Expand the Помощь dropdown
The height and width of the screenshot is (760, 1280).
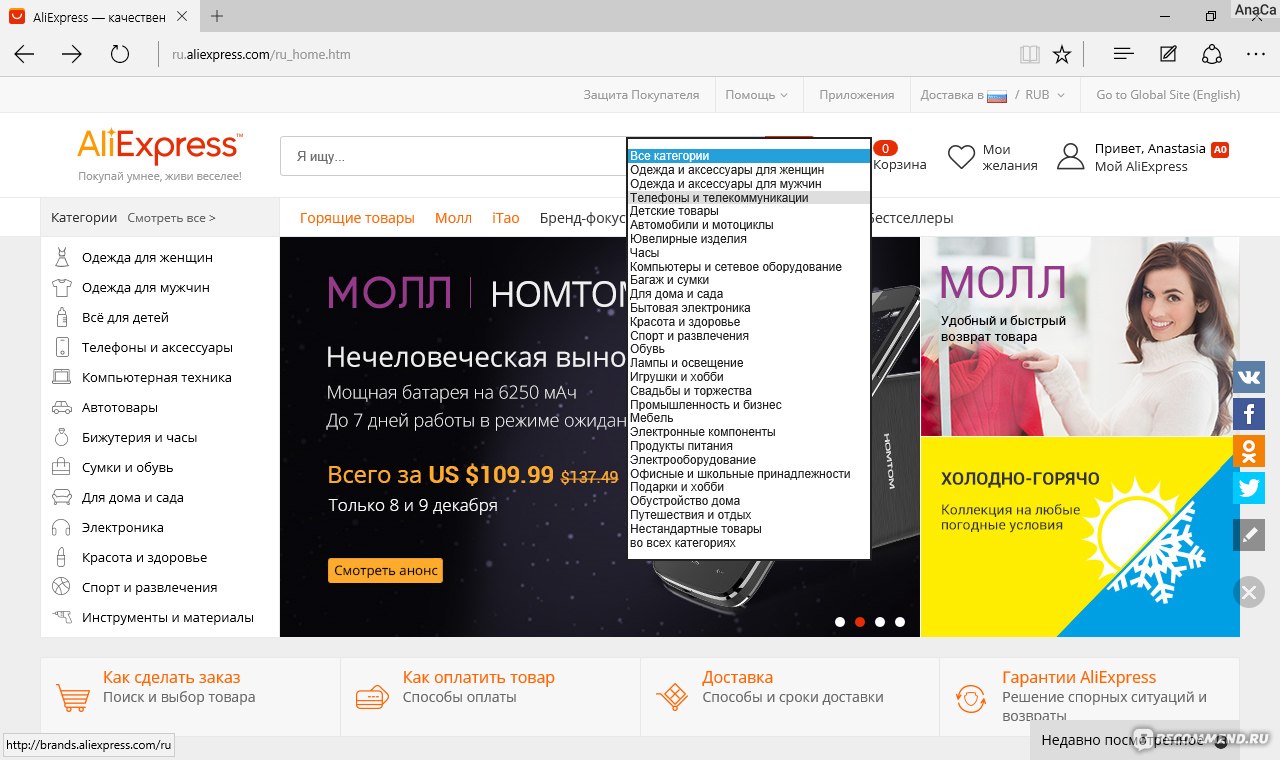pos(756,95)
